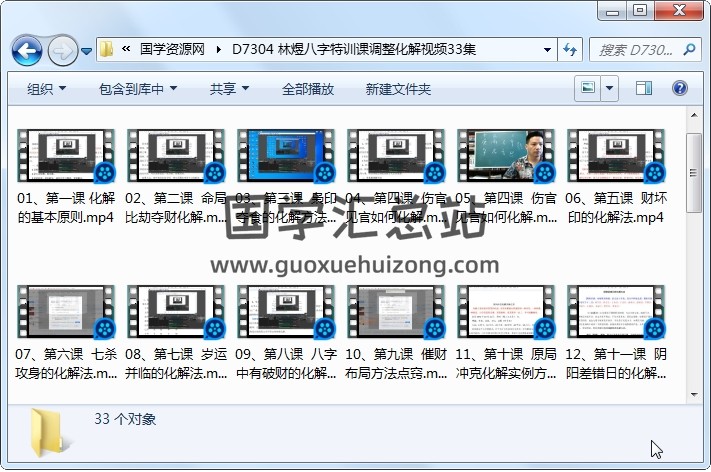Select the D7304 林煜八字特训课 breadcrumb segment
This screenshot has height=472, width=711.
pos(354,49)
